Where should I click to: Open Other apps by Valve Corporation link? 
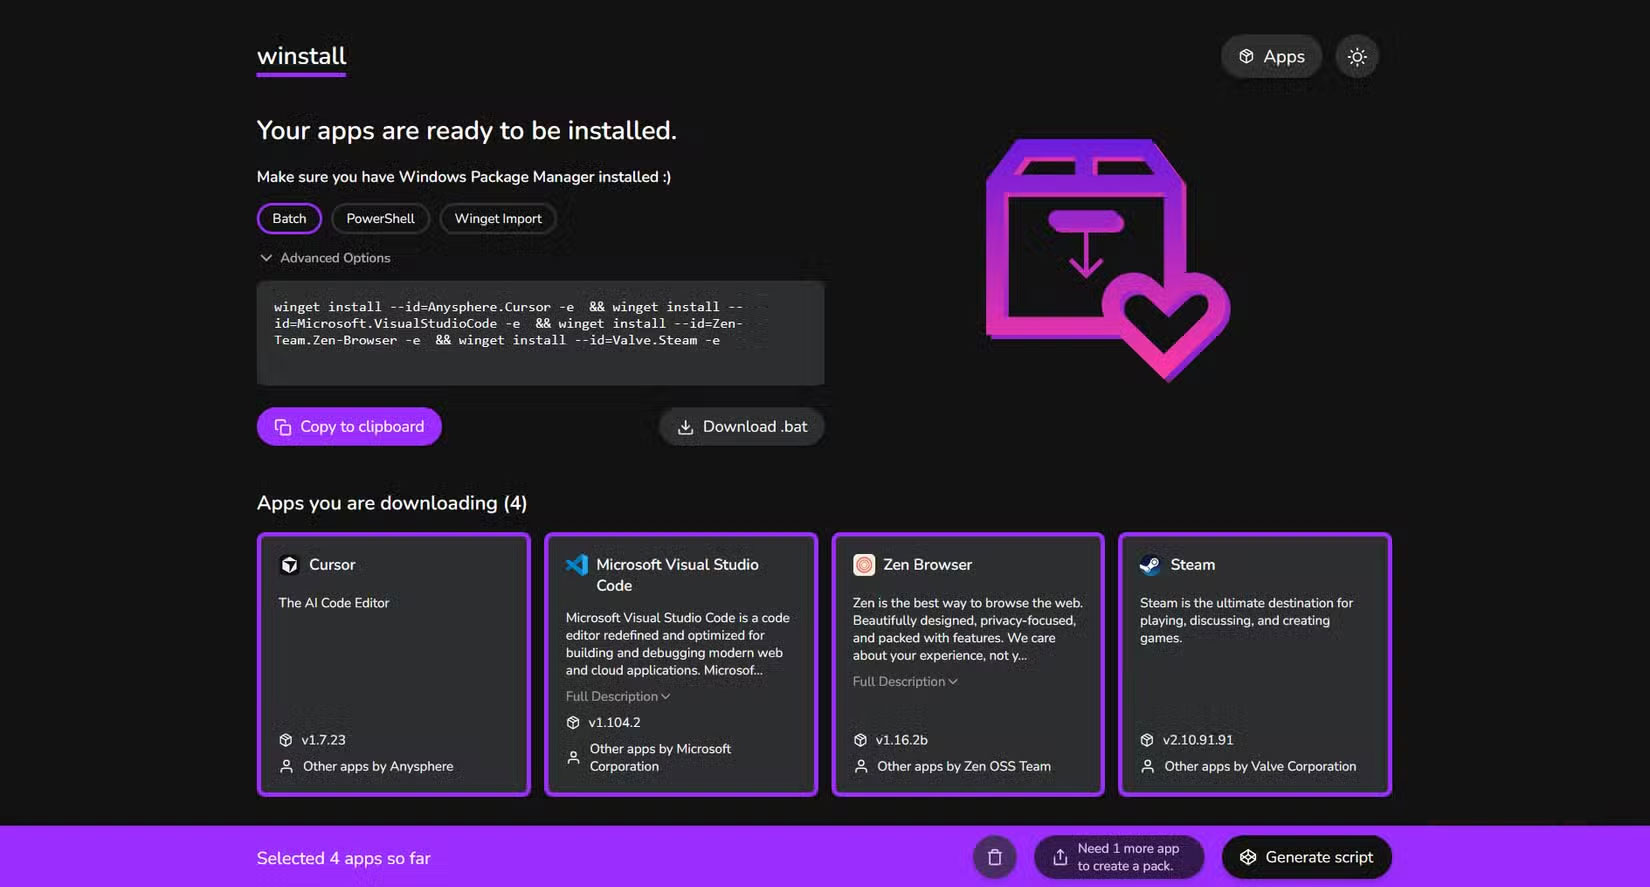(1260, 766)
